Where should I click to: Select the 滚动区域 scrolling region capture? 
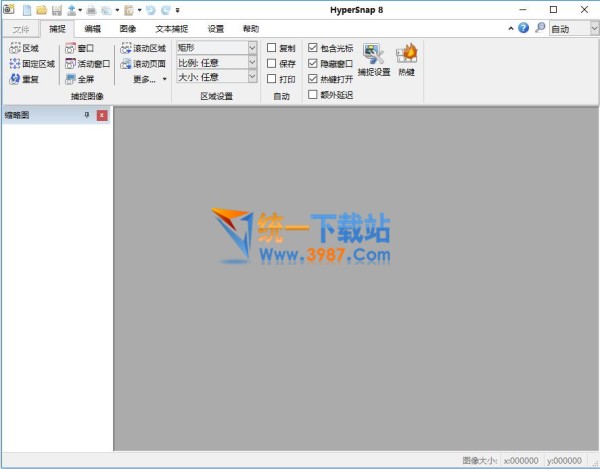[x=143, y=48]
